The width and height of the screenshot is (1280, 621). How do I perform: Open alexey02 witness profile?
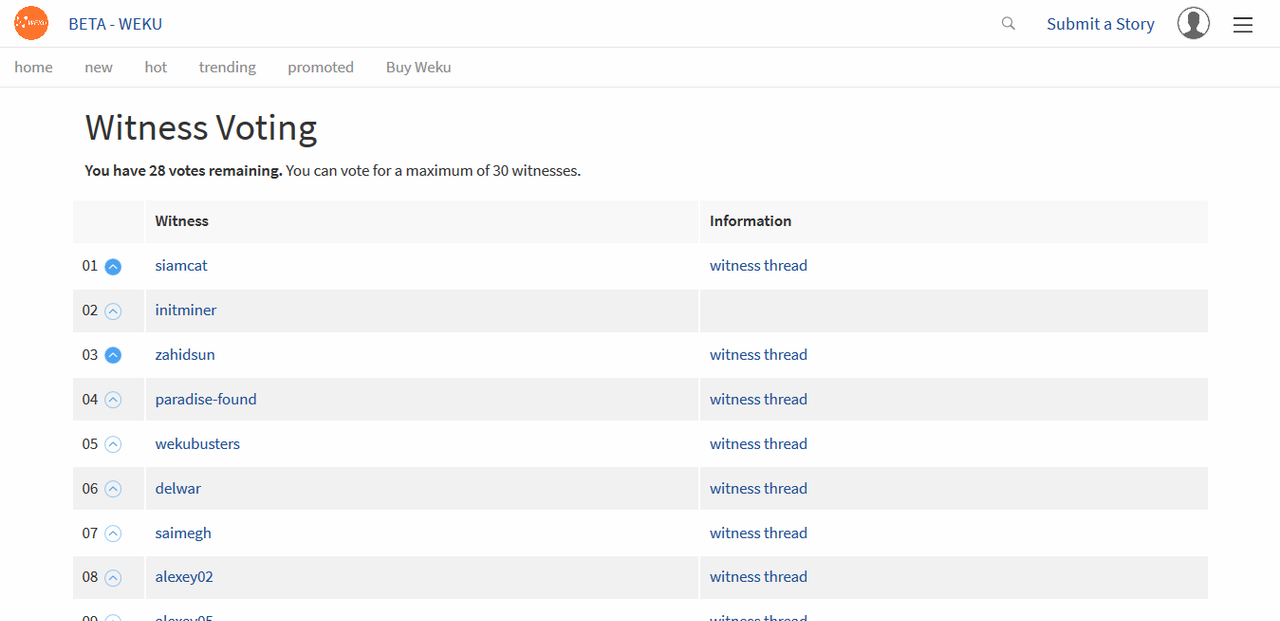point(184,577)
